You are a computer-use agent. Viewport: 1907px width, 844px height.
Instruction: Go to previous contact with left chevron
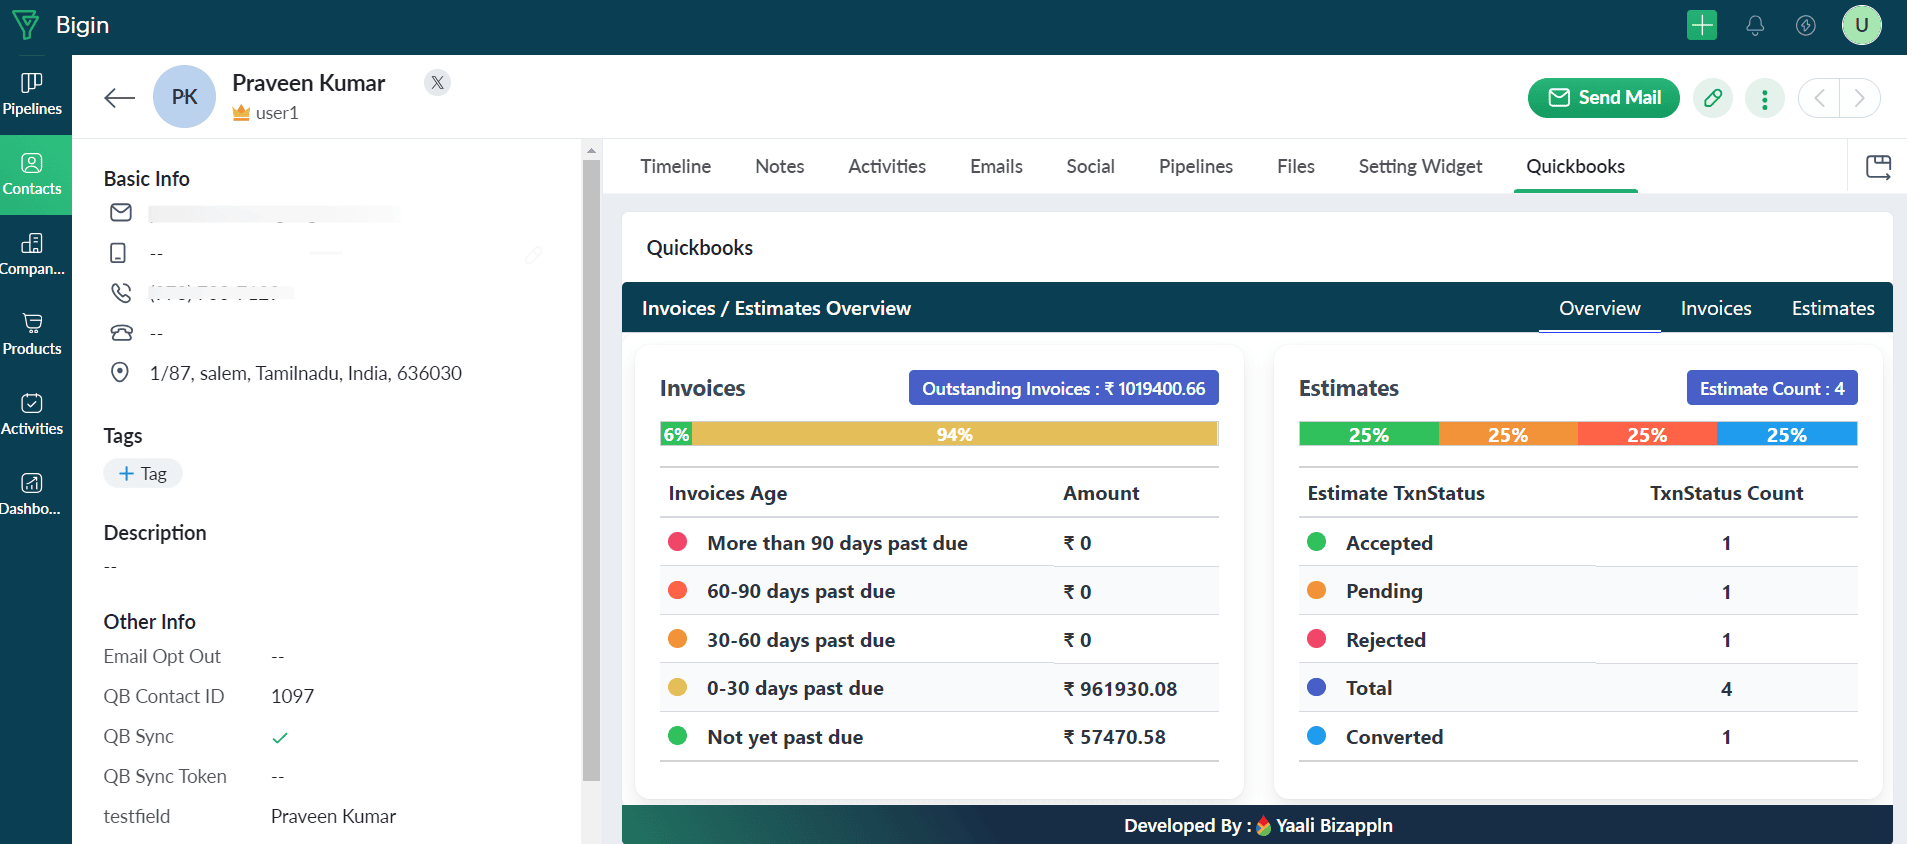[1819, 98]
